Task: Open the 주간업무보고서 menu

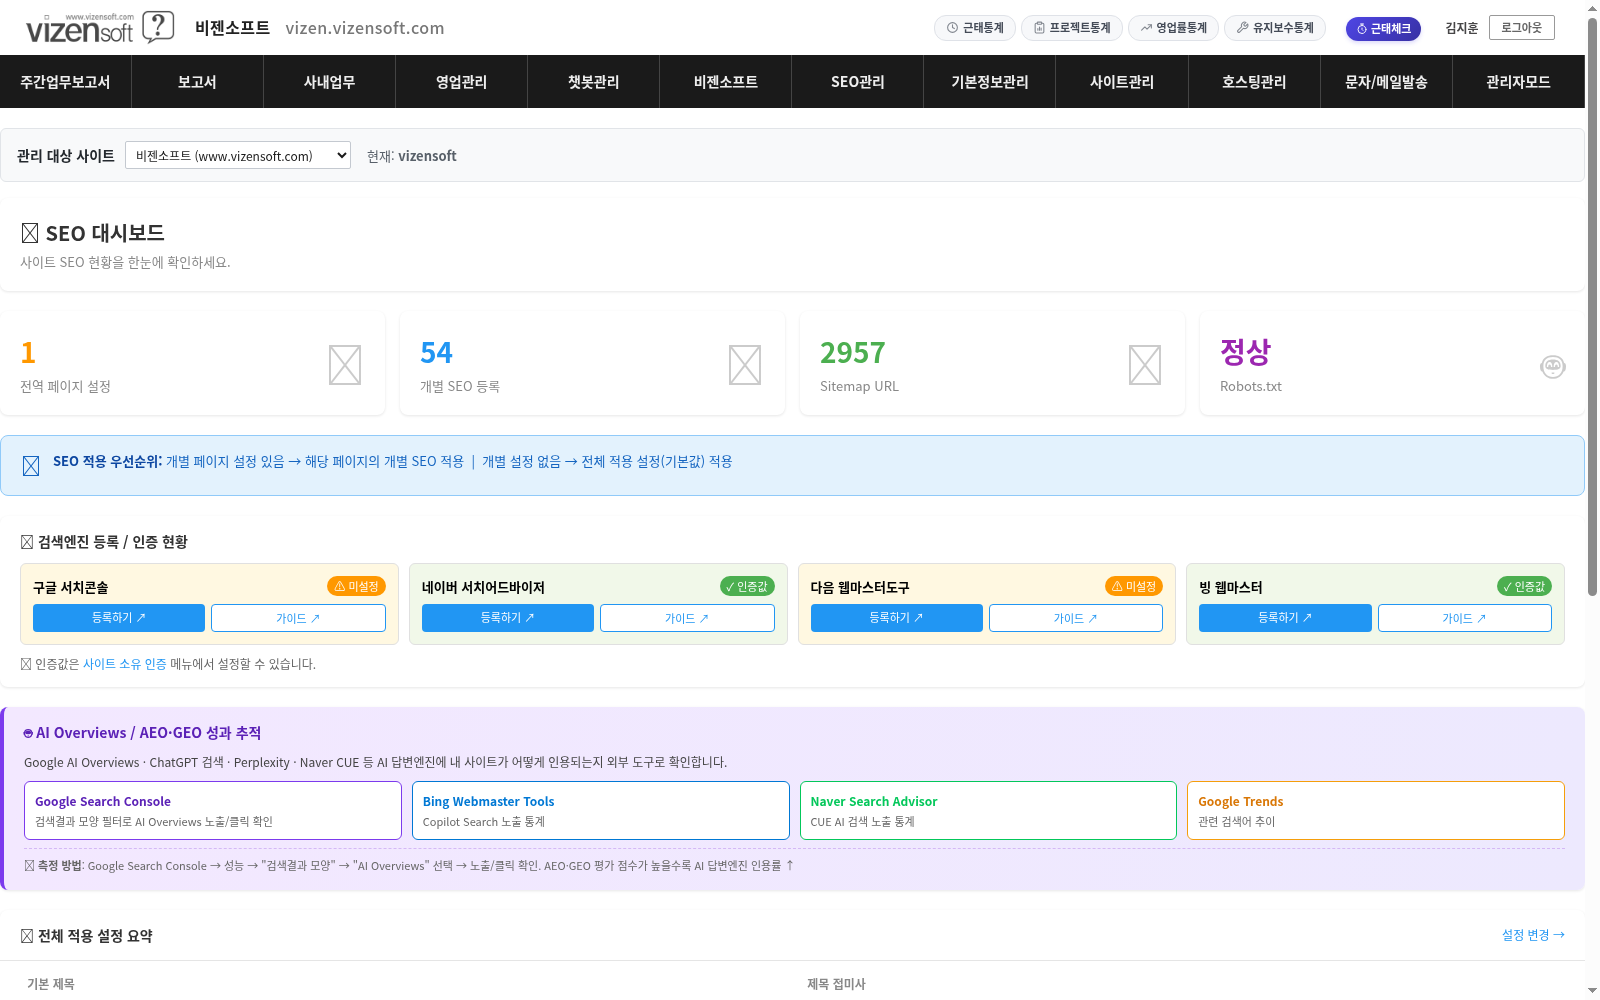Action: point(66,82)
